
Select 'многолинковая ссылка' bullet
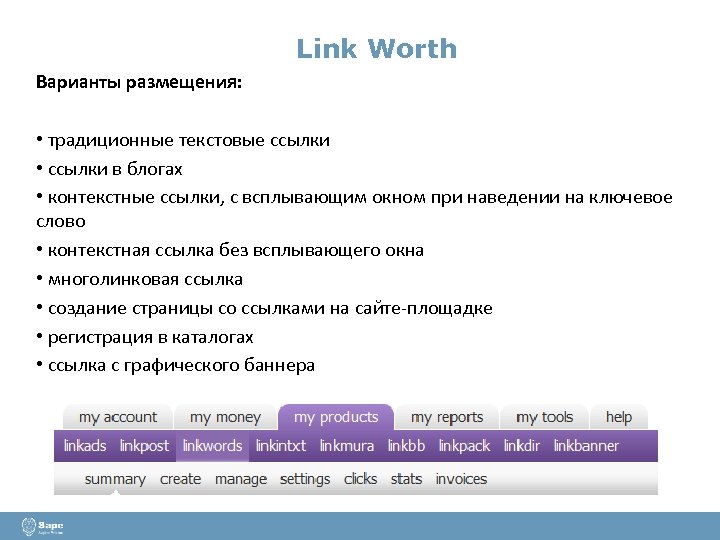(139, 279)
